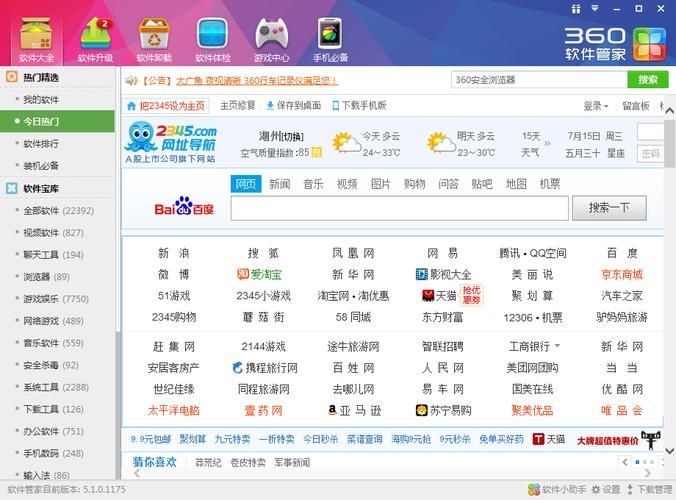Select the 视频 search tab

[347, 184]
